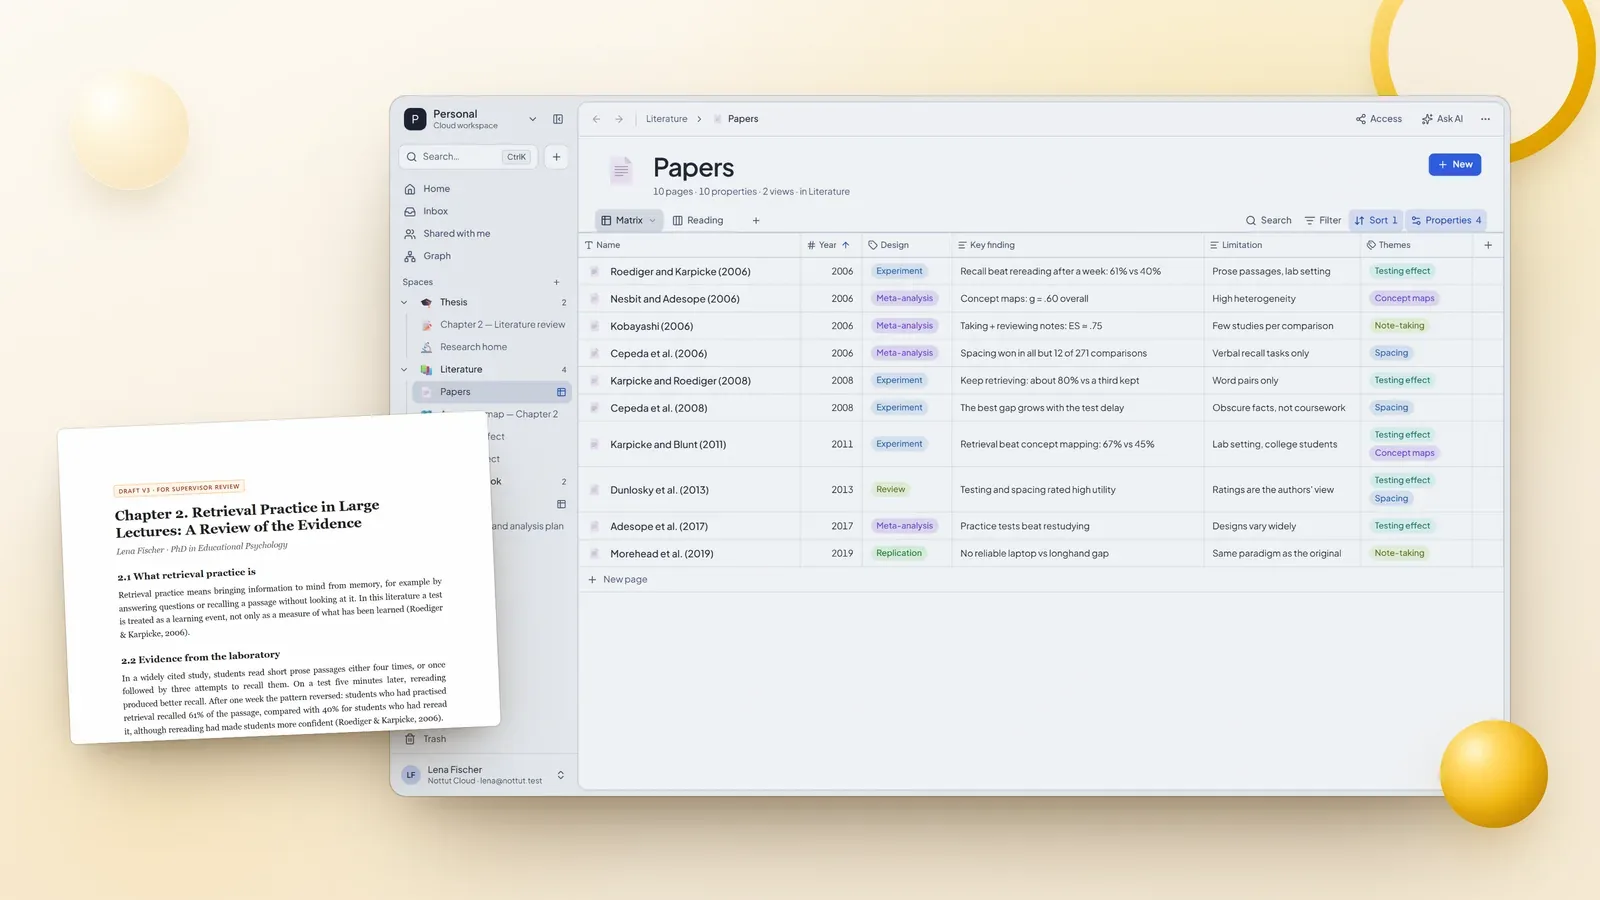
Task: Click the plus icon next to search
Action: pyautogui.click(x=557, y=157)
